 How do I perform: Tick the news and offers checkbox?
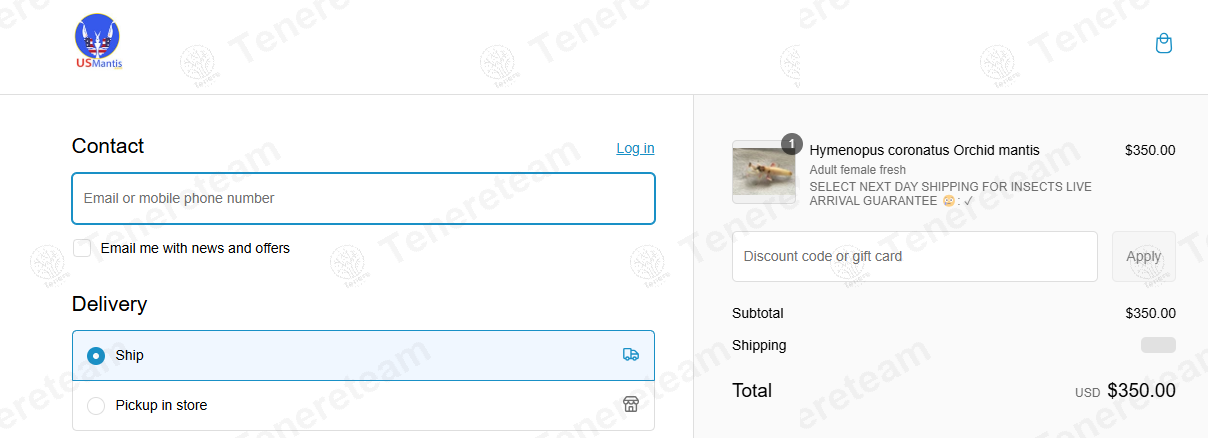(82, 248)
